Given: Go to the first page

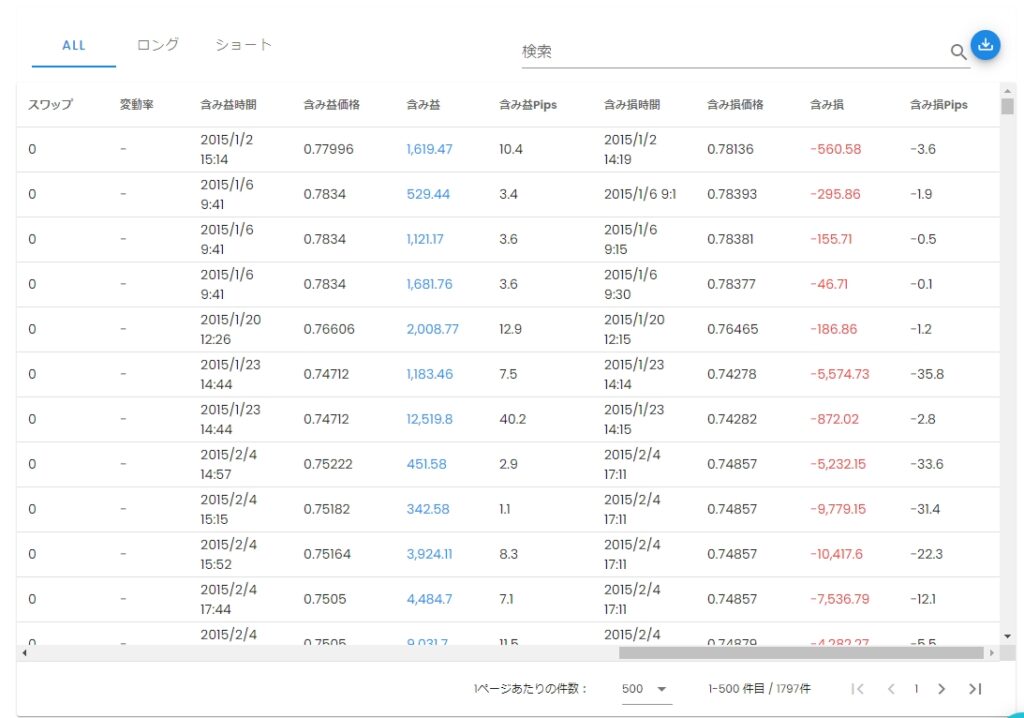Looking at the screenshot, I should coord(857,689).
